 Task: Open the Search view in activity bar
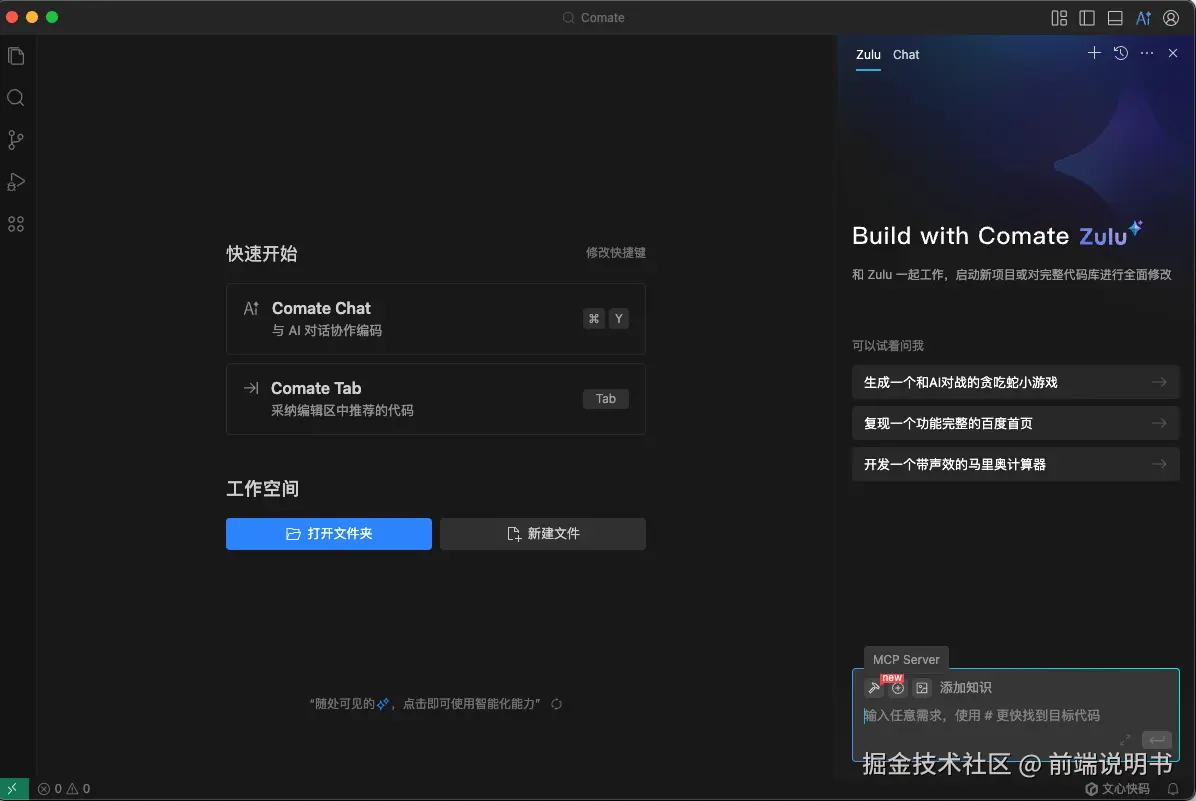(x=16, y=98)
